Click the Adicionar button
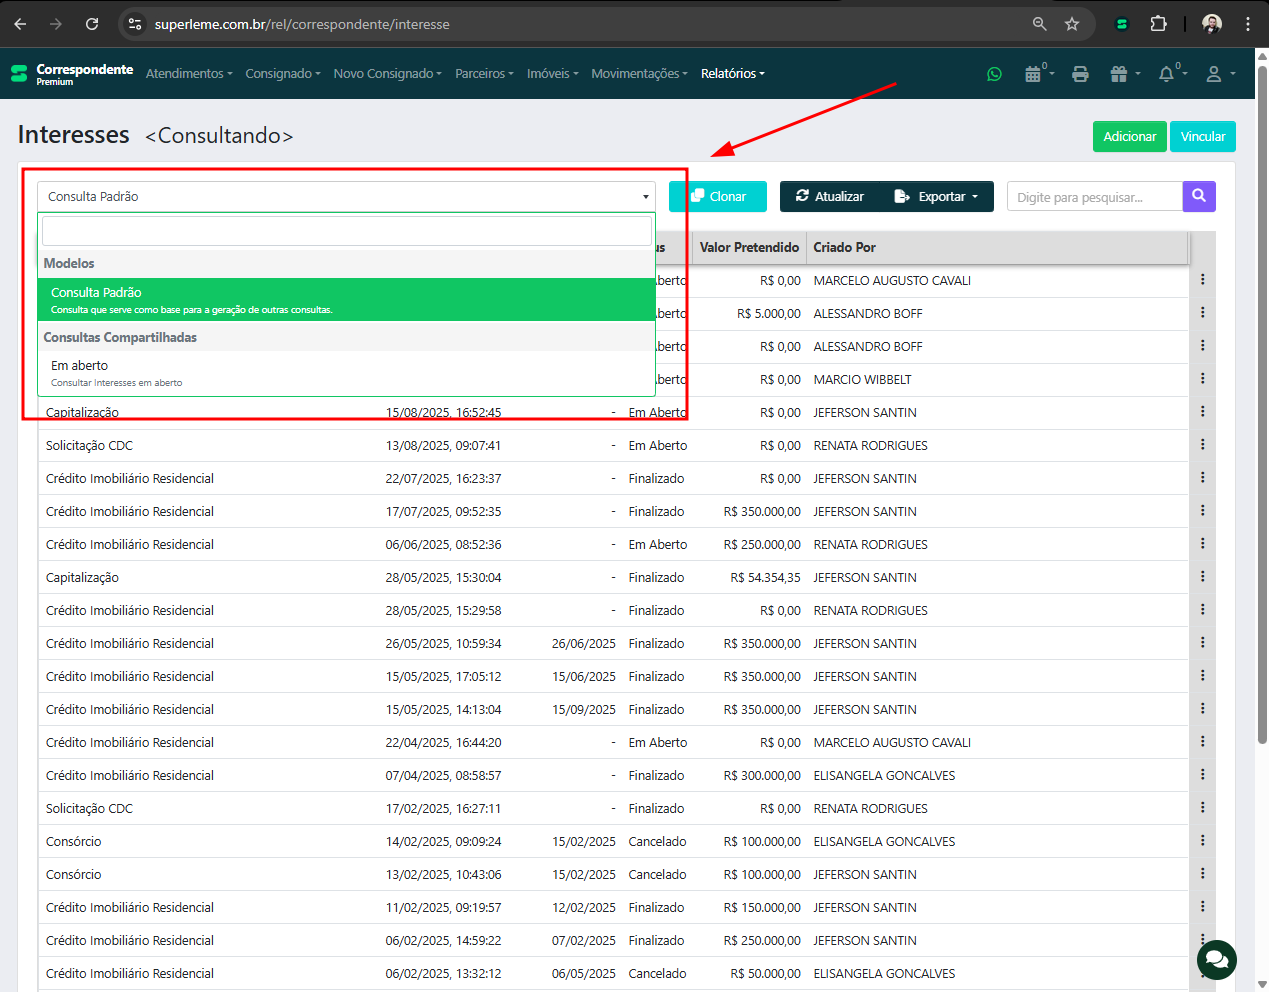 coord(1129,137)
